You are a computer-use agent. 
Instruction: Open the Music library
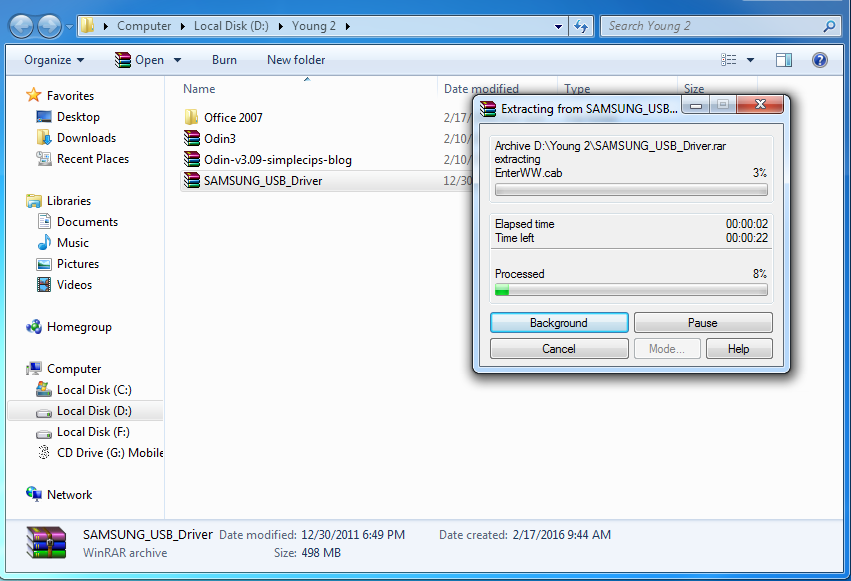[x=73, y=243]
